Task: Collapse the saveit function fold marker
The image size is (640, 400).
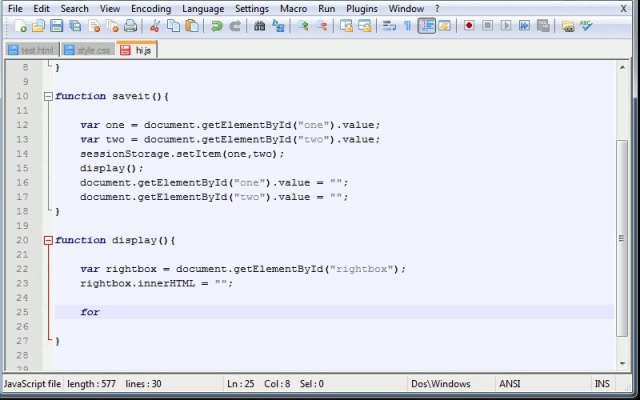Action: pyautogui.click(x=48, y=96)
